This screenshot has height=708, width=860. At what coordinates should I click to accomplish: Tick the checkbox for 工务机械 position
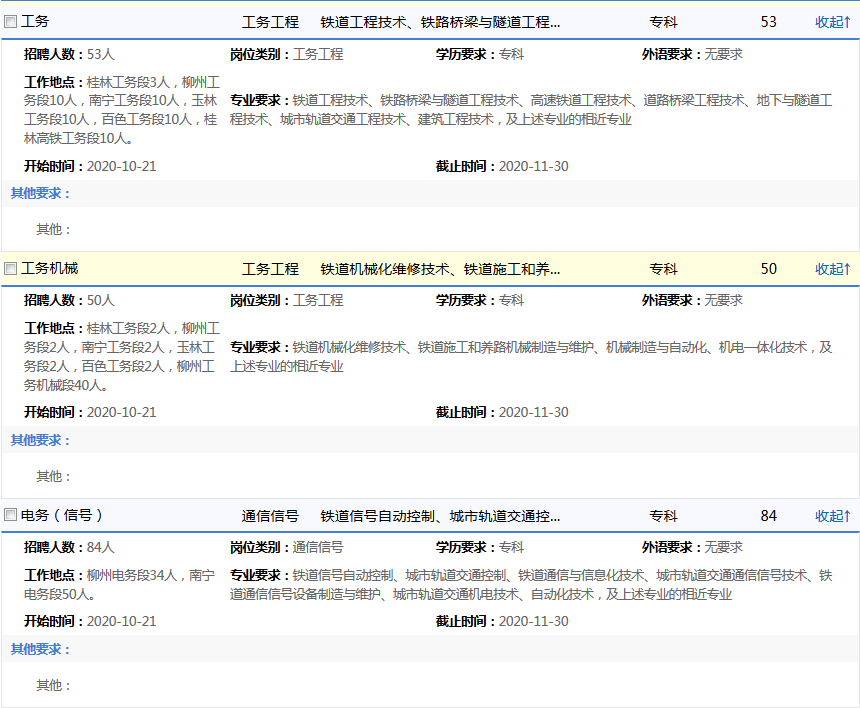pos(11,269)
